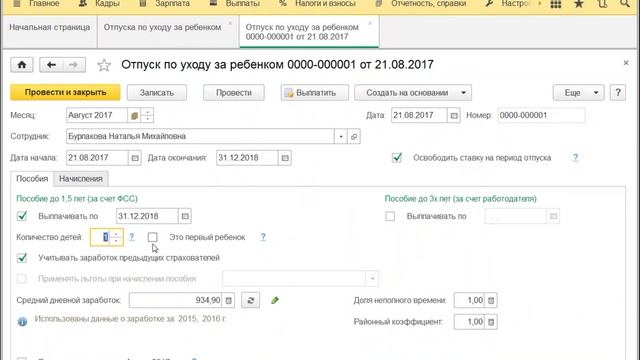Toggle Выплачивать по under Пособие до 1,5 лет
The height and width of the screenshot is (360, 640).
coord(22,216)
